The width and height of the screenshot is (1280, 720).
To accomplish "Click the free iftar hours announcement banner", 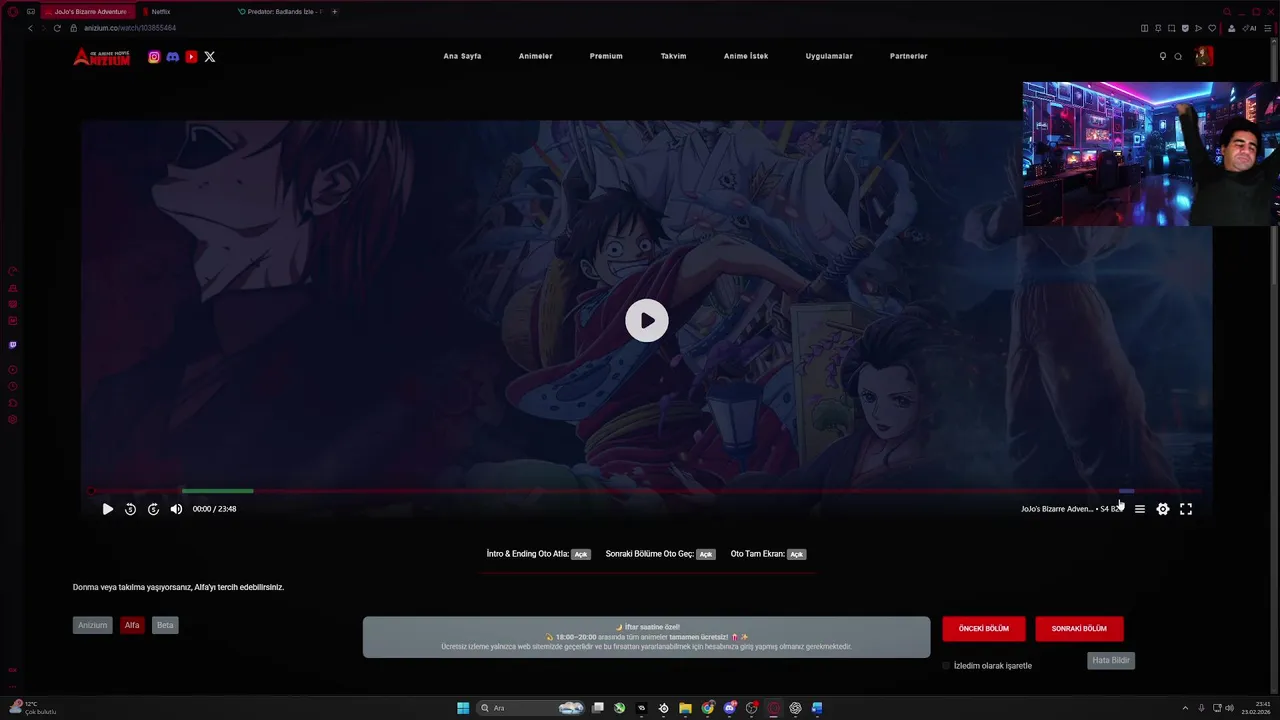I will point(646,637).
